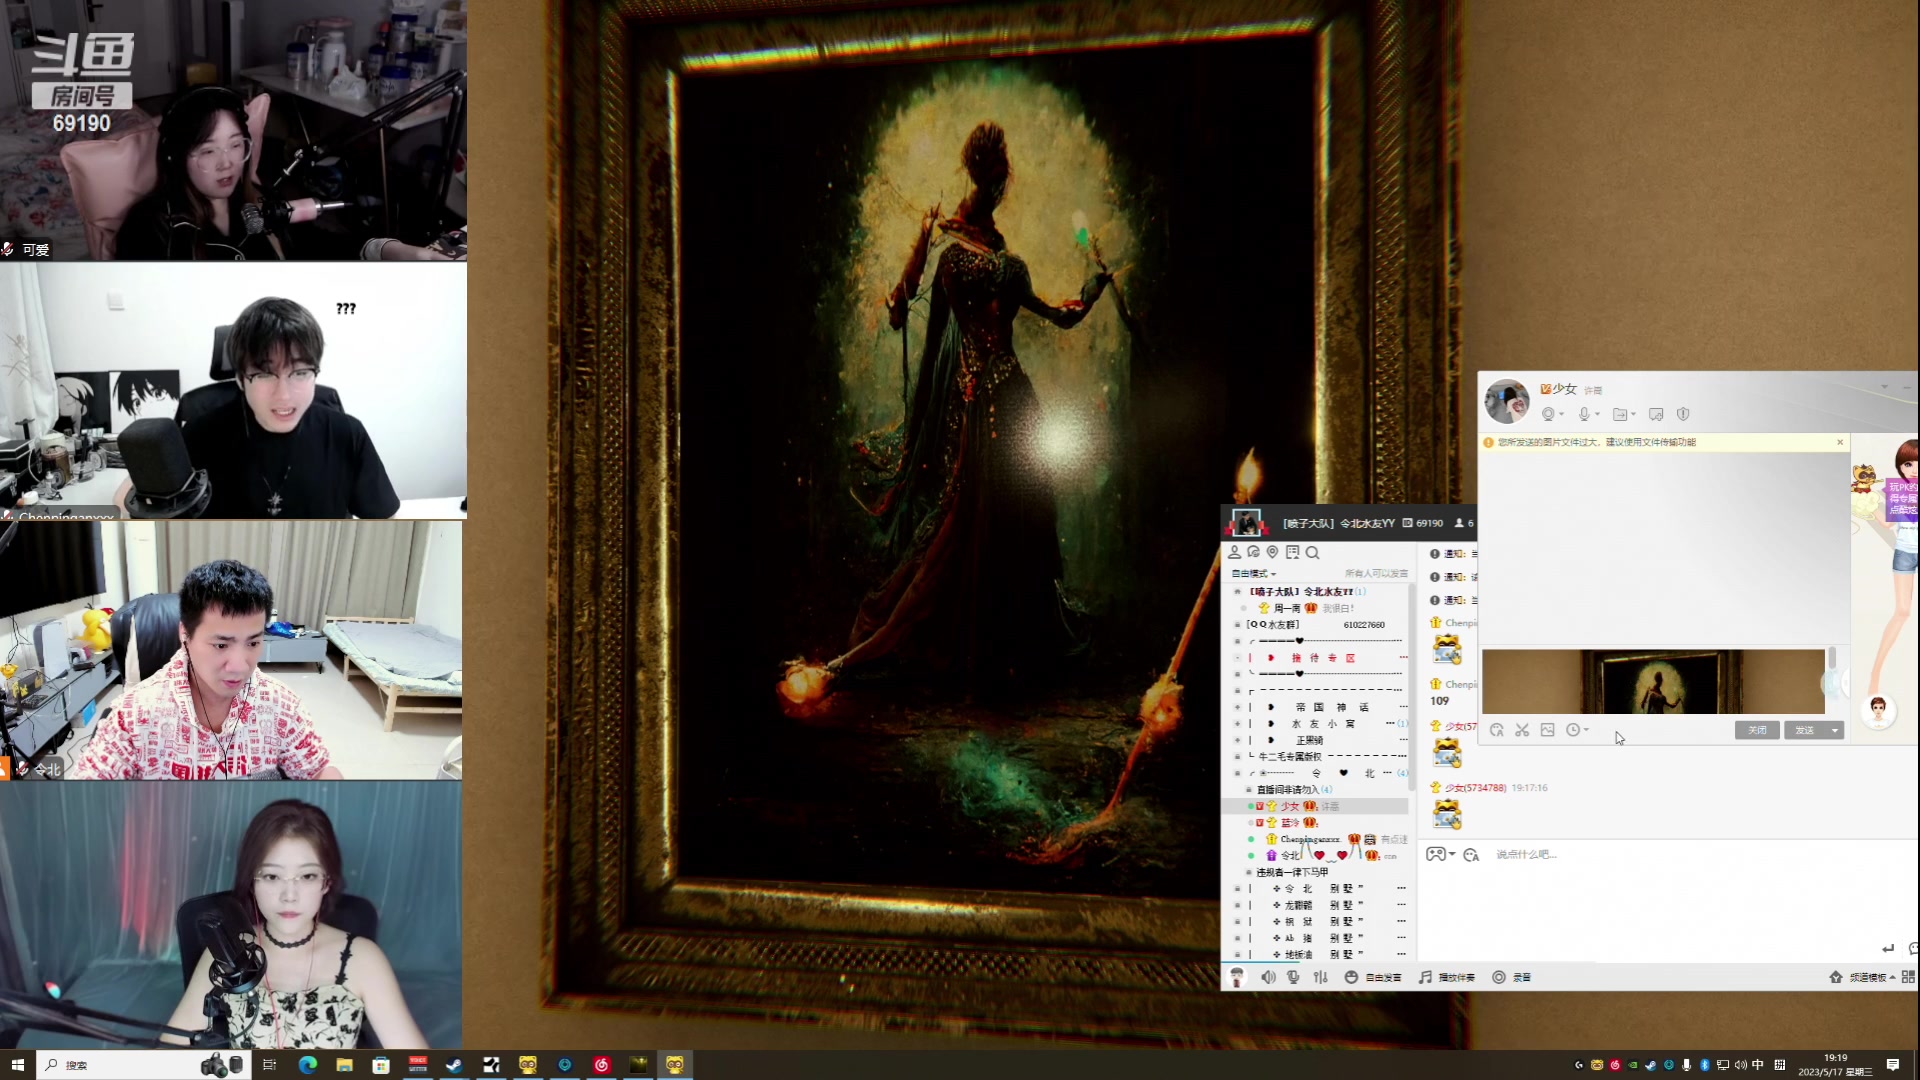Click the scissors screenshot icon in private chat
The image size is (1920, 1080).
[x=1522, y=730]
